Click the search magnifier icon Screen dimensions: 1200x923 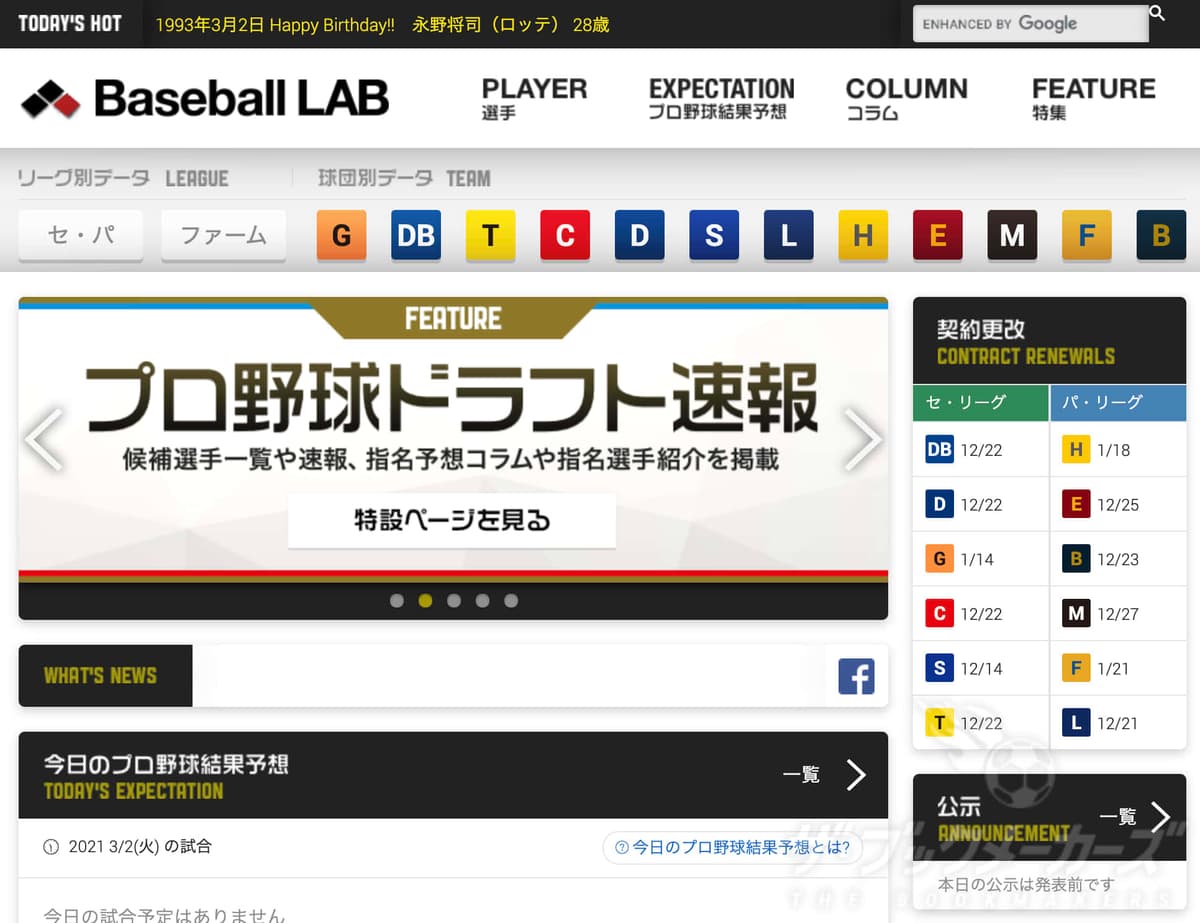point(1157,13)
